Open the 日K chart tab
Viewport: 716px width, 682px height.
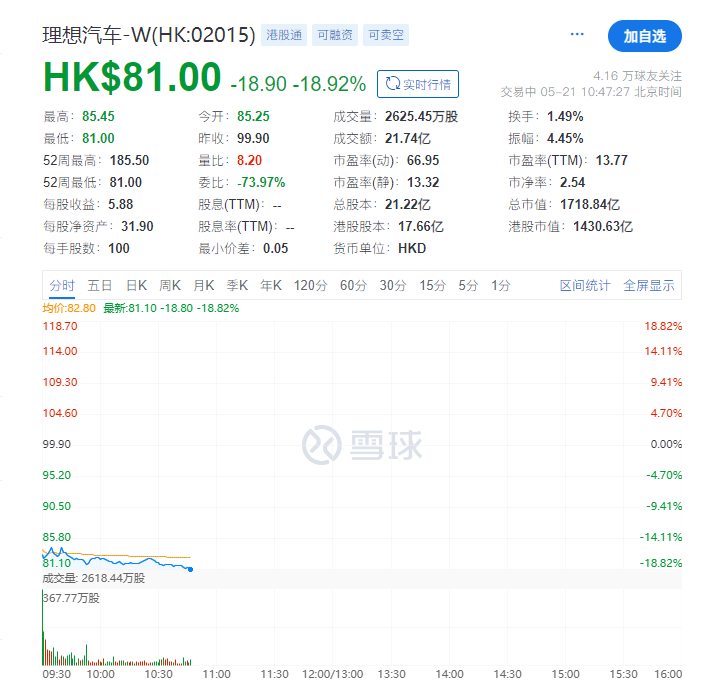pos(136,286)
